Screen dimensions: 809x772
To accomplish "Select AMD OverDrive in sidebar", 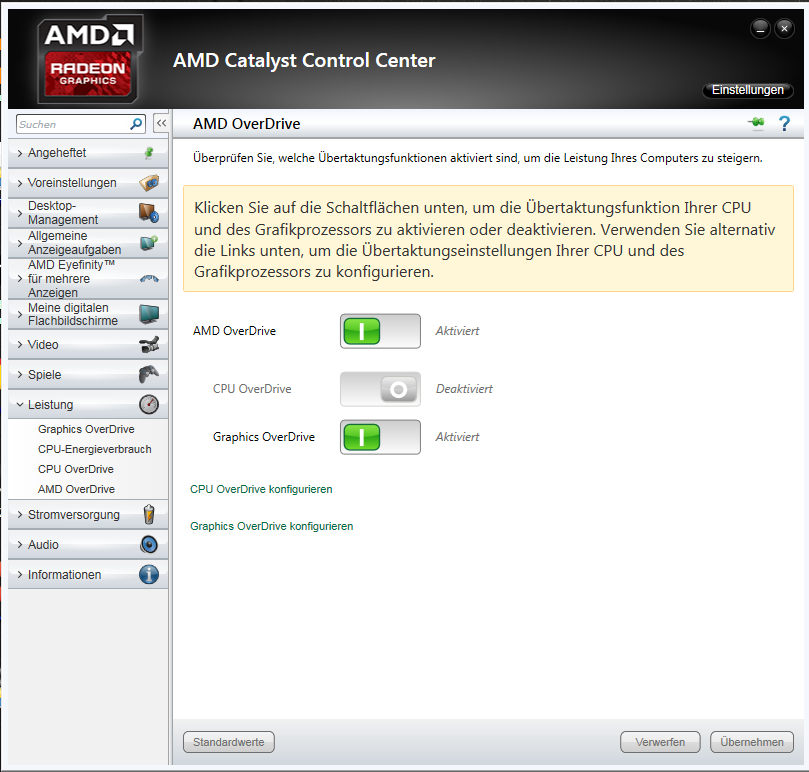I will [x=76, y=489].
